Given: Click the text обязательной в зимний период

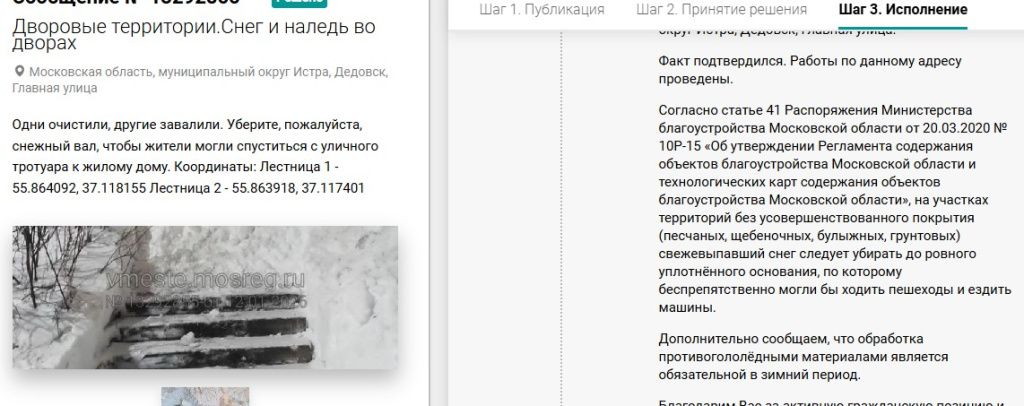Looking at the screenshot, I should pyautogui.click(x=760, y=375).
